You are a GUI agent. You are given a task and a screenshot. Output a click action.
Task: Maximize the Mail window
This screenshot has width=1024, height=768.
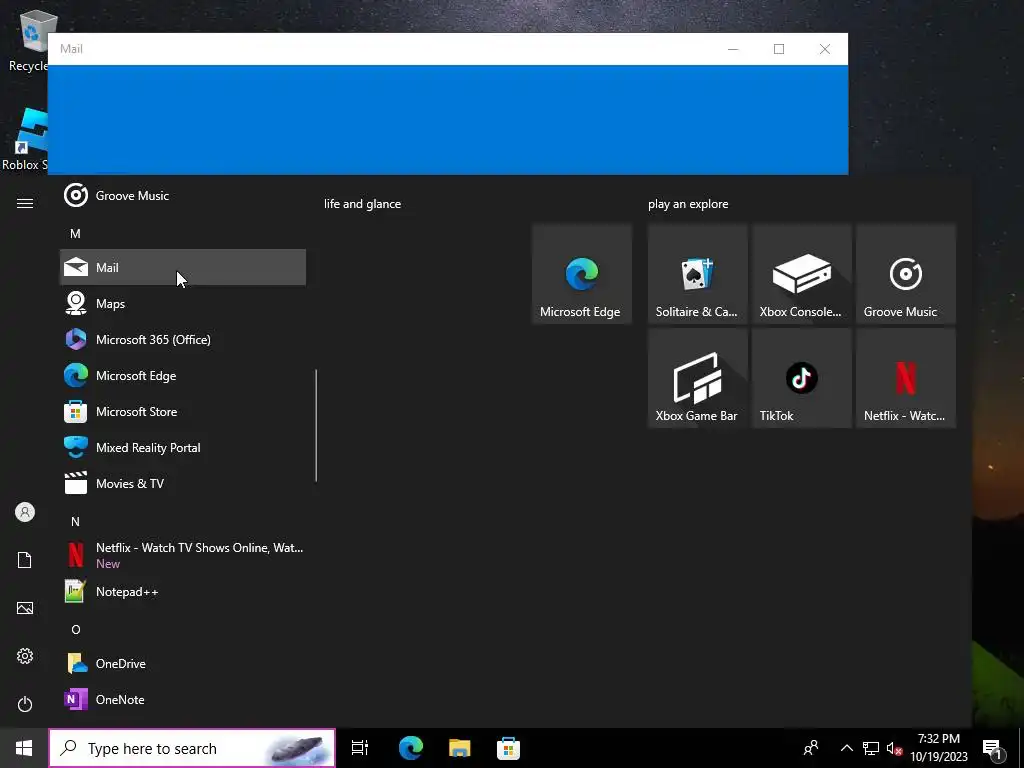[778, 49]
